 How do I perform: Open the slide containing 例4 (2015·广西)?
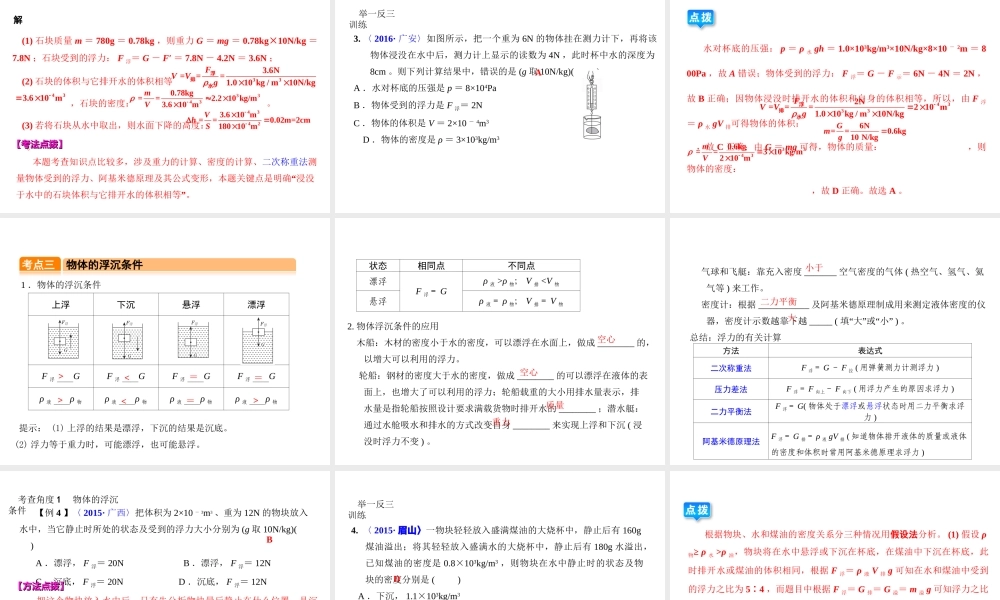click(165, 536)
